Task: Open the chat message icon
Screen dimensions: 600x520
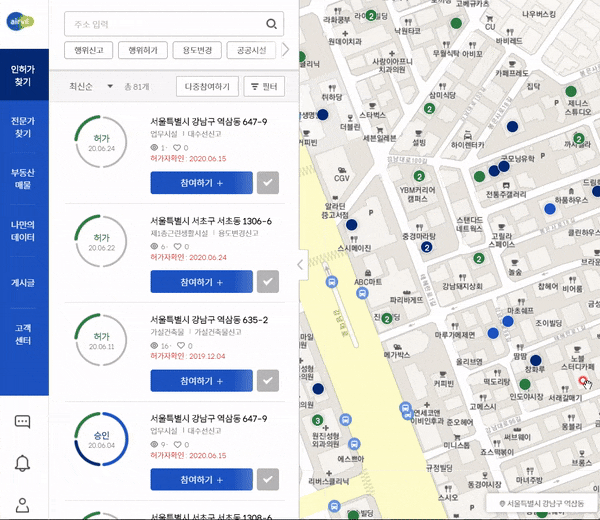Action: click(x=22, y=421)
